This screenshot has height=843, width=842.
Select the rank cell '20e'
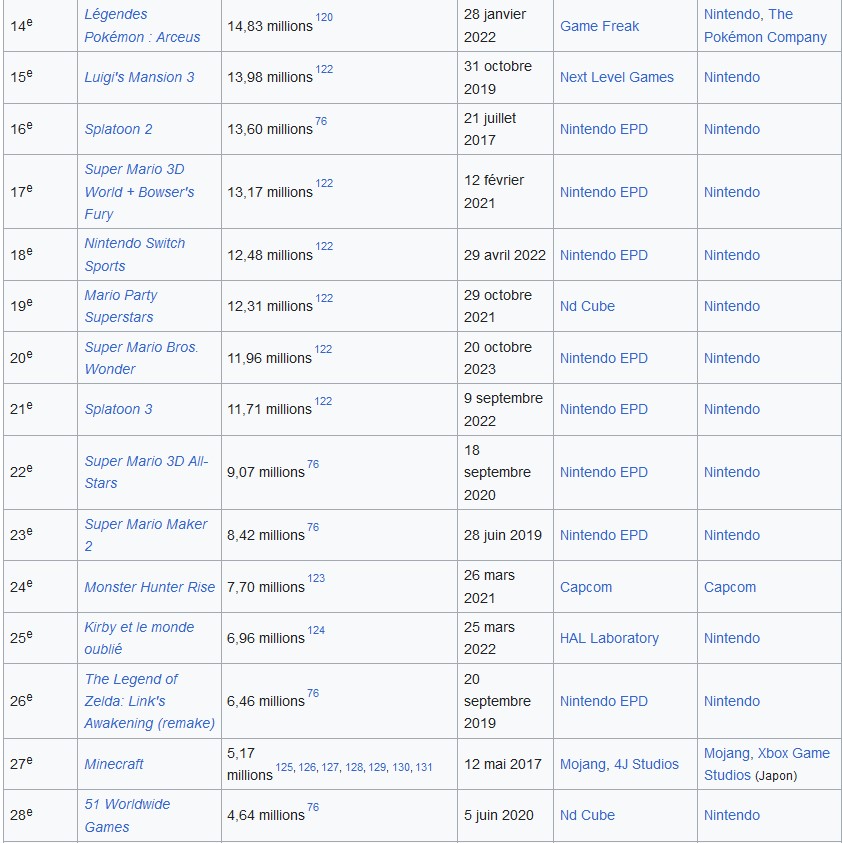pos(40,358)
